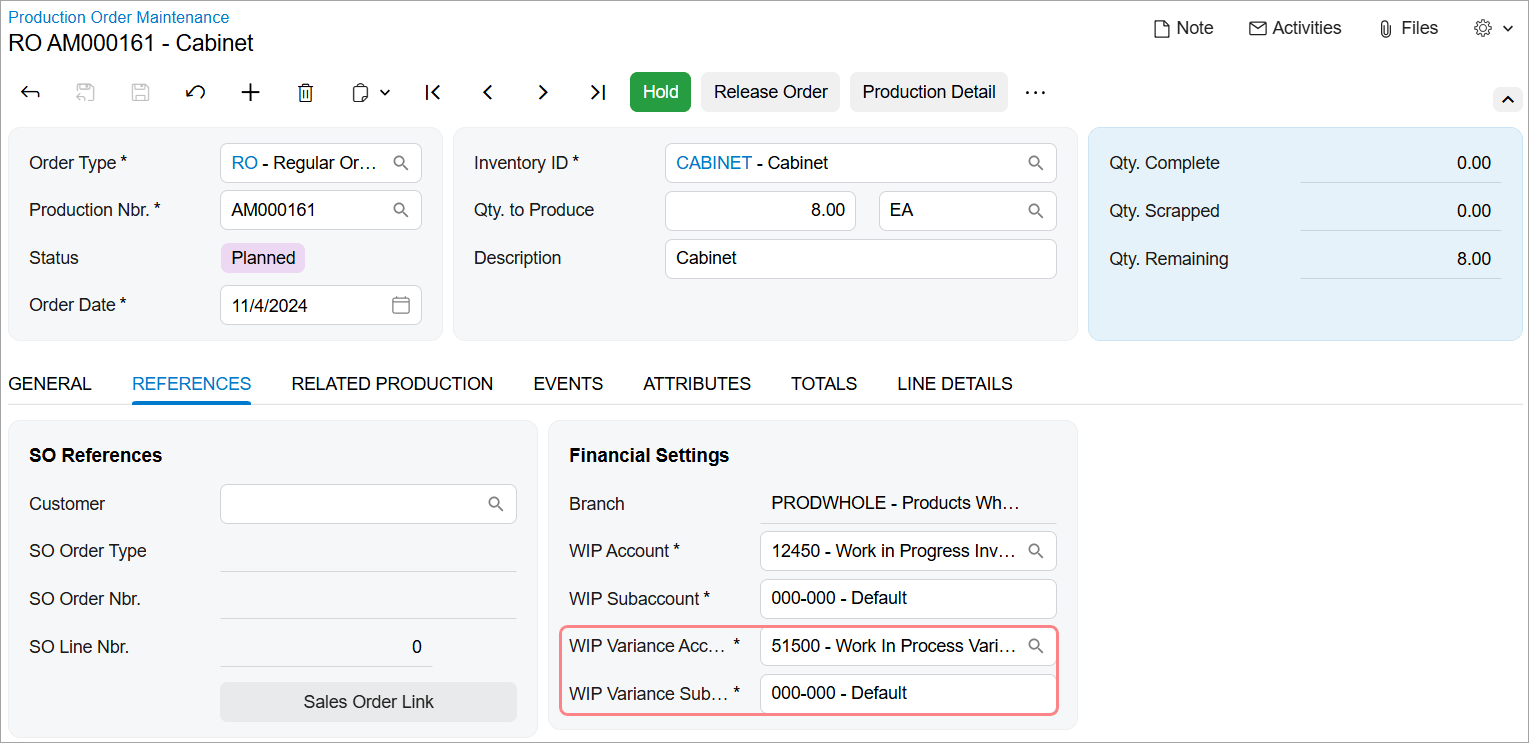Open the Order Date calendar picker
The width and height of the screenshot is (1529, 743).
pyautogui.click(x=400, y=306)
